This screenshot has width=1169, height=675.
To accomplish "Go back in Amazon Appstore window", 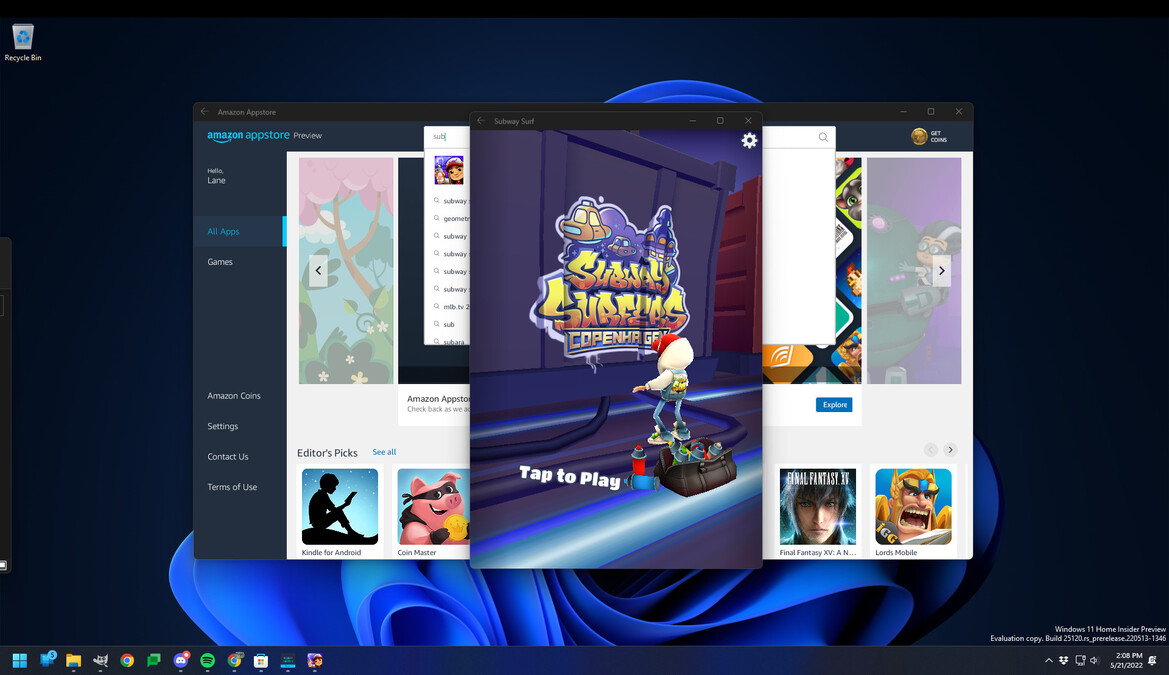I will click(x=204, y=112).
